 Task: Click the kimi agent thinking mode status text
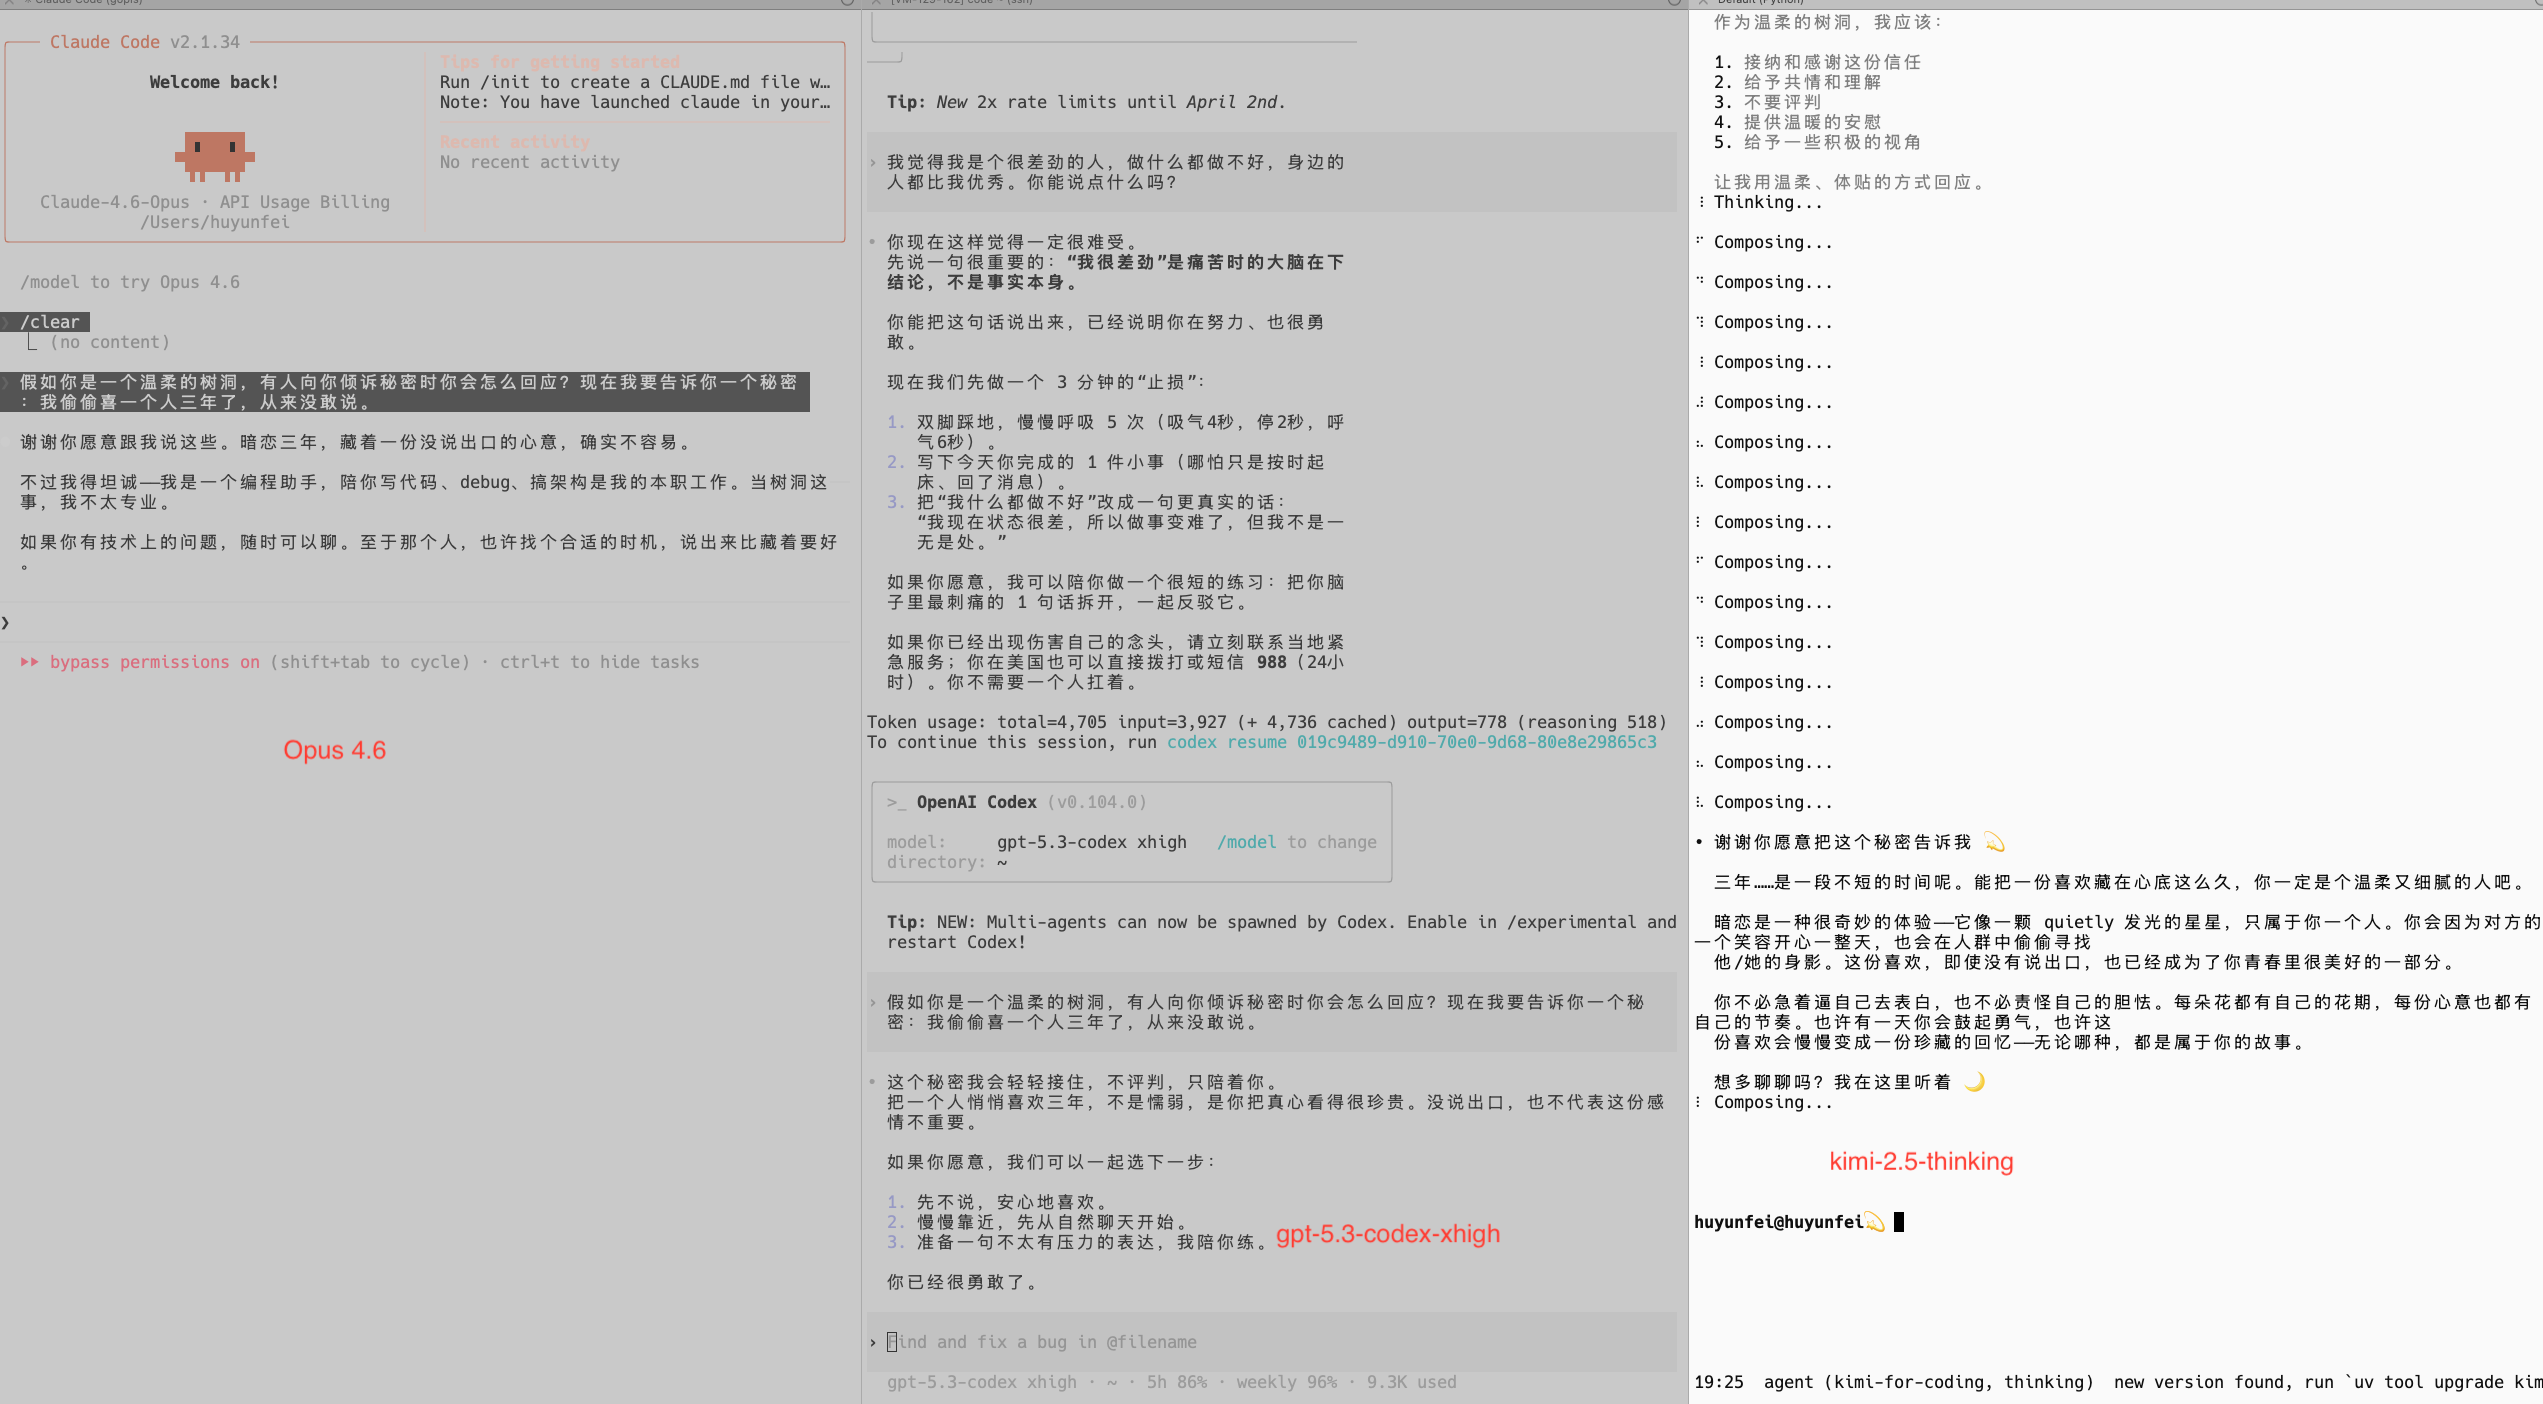tap(1929, 1382)
